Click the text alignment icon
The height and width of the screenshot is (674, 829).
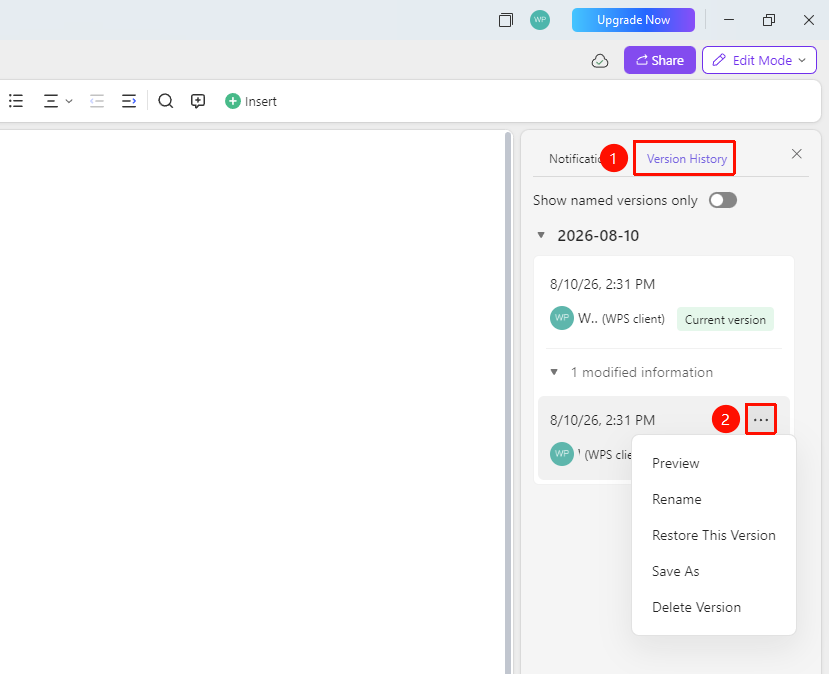[x=51, y=101]
